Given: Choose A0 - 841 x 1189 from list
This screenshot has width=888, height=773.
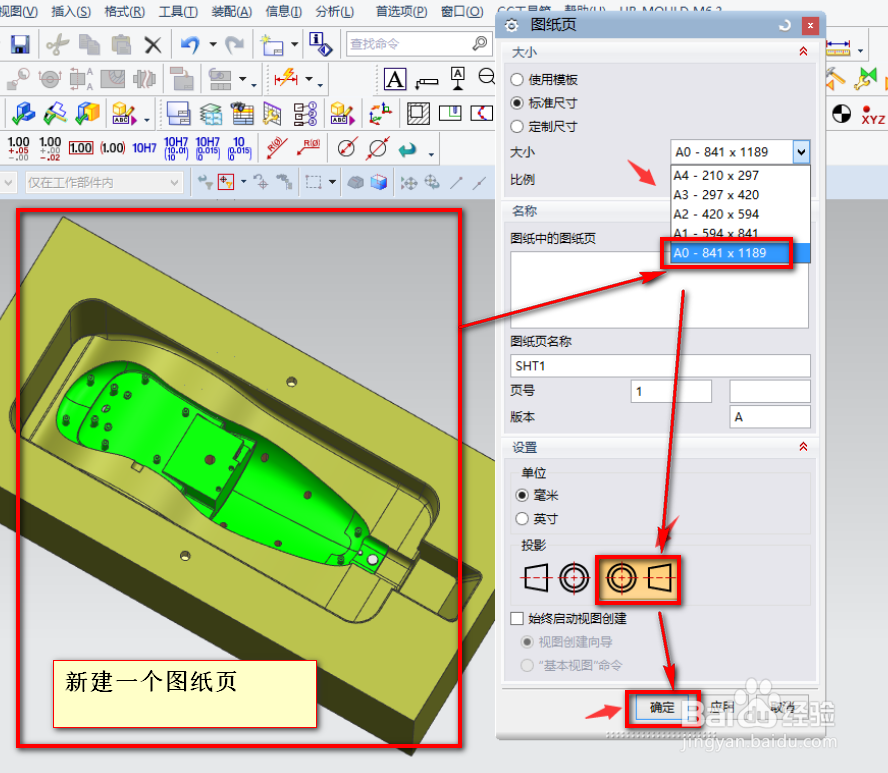Looking at the screenshot, I should [740, 253].
